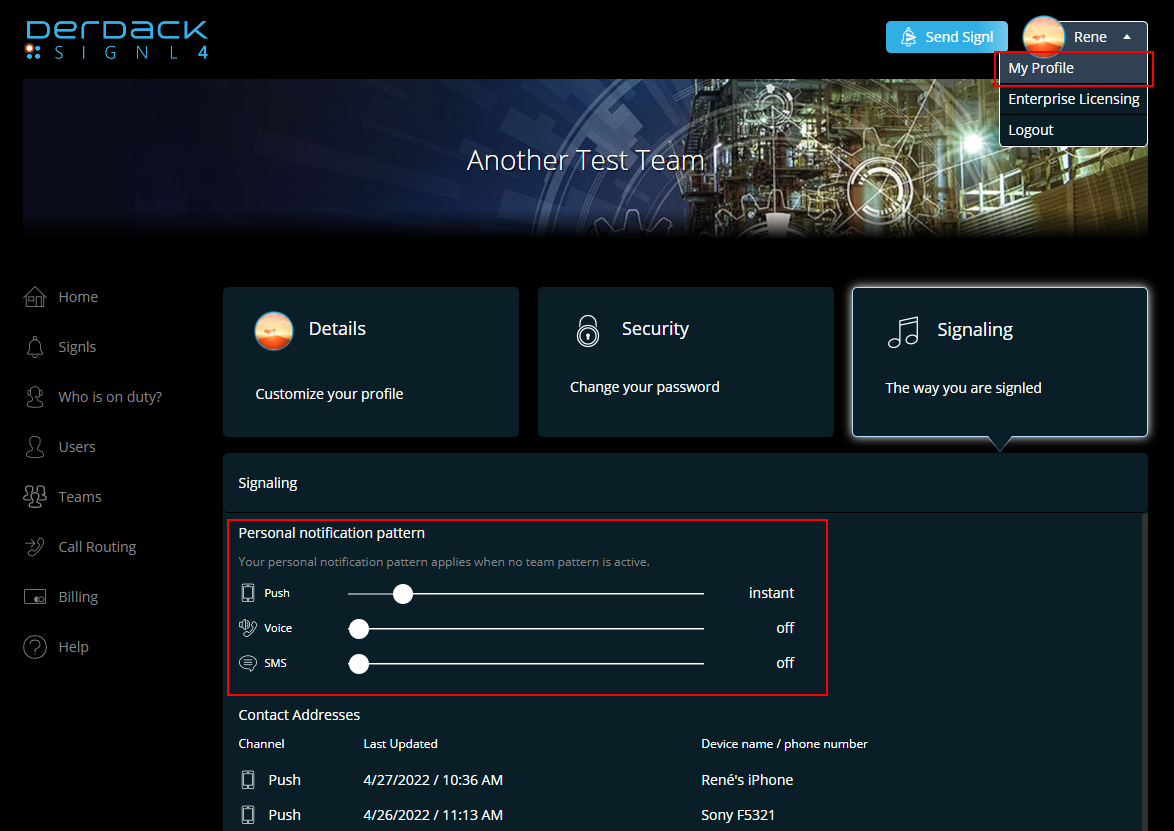Open Help from sidebar
Screen dimensions: 1174x831
click(x=73, y=647)
